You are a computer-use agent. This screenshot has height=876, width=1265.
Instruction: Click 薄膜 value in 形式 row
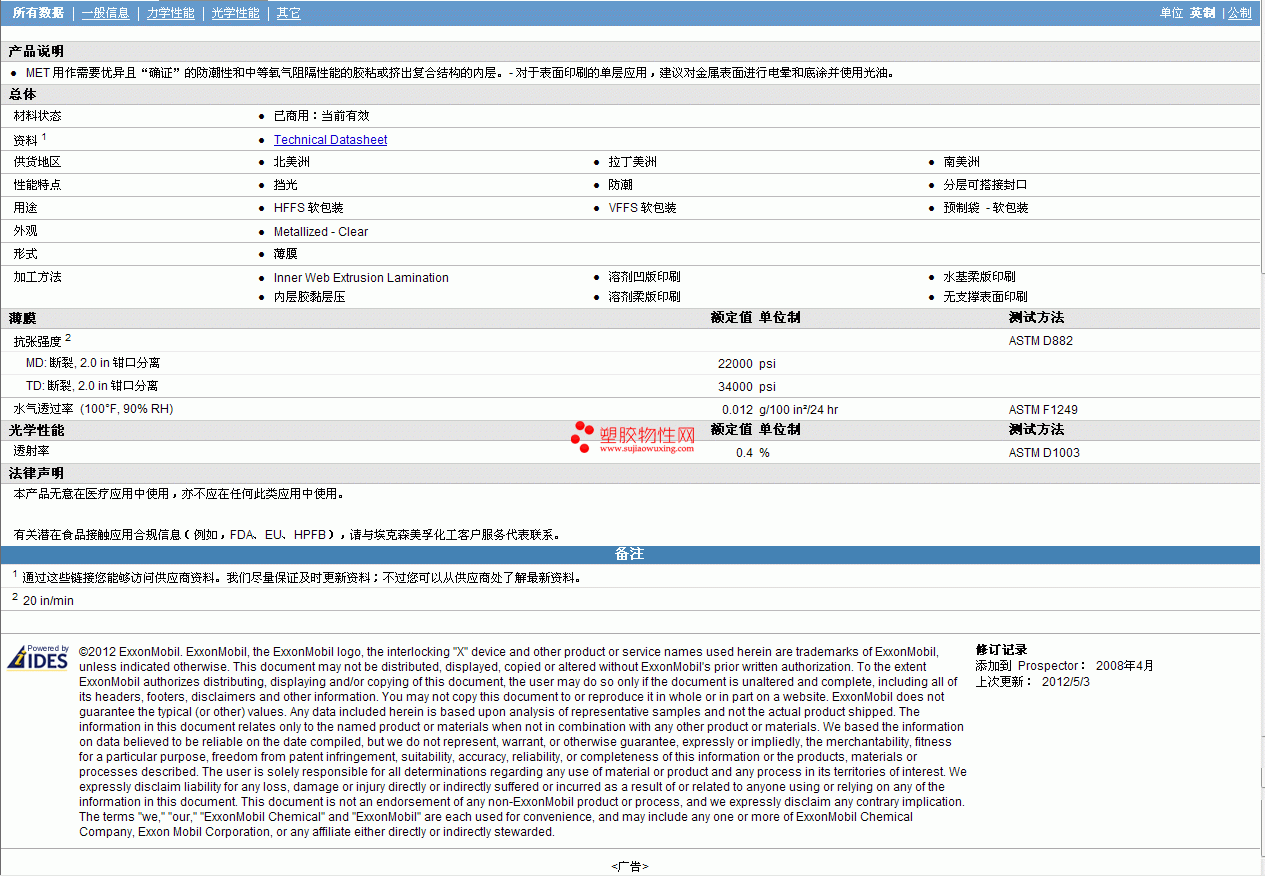(286, 254)
